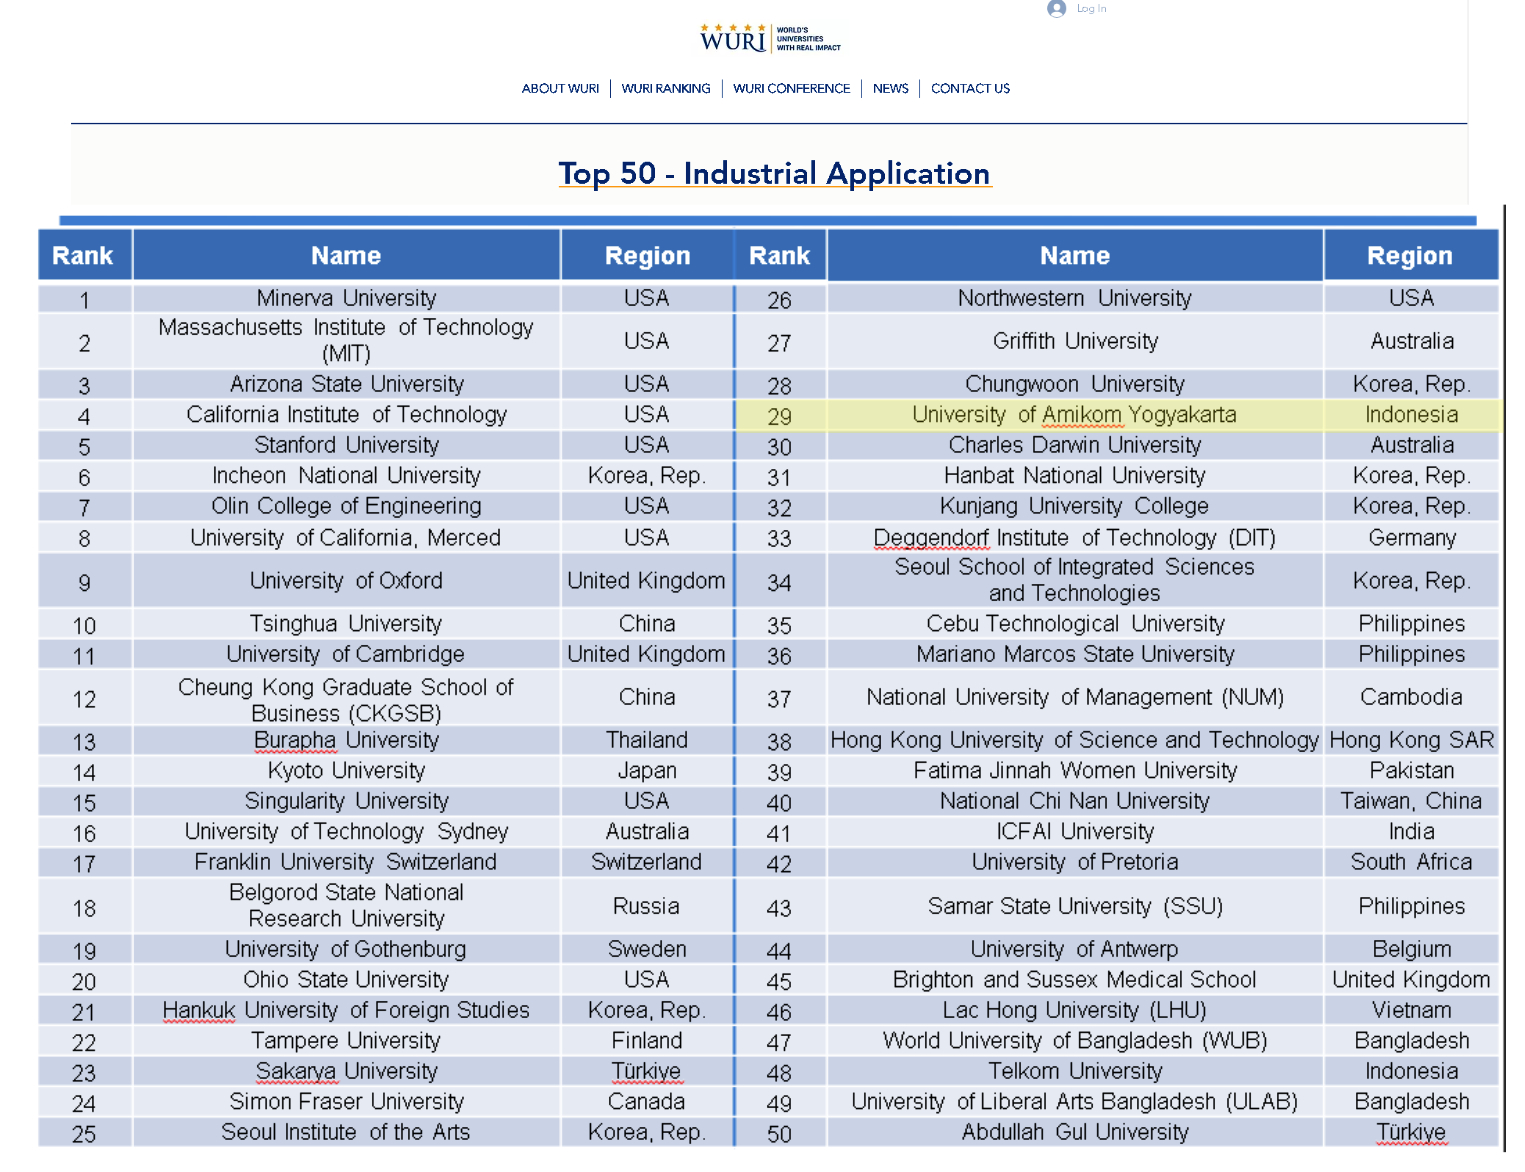This screenshot has height=1172, width=1525.
Task: Open the ABOUT WURI menu
Action: coord(560,89)
